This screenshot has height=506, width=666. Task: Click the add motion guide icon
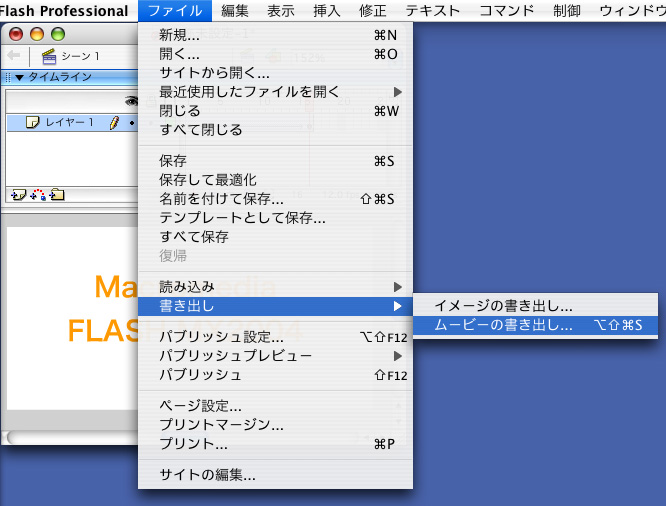point(38,195)
